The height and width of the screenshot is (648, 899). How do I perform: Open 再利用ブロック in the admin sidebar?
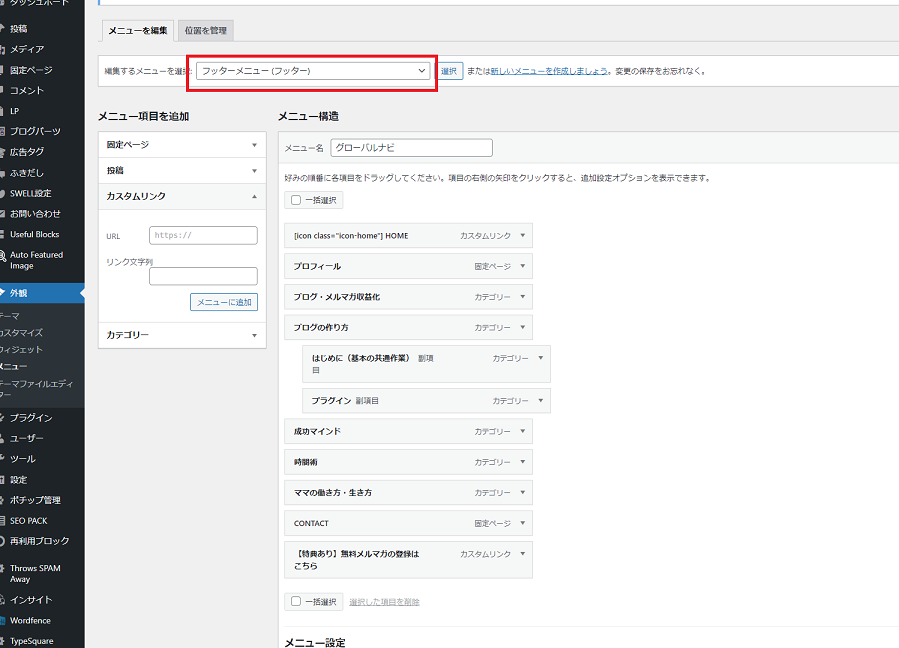click(x=42, y=541)
